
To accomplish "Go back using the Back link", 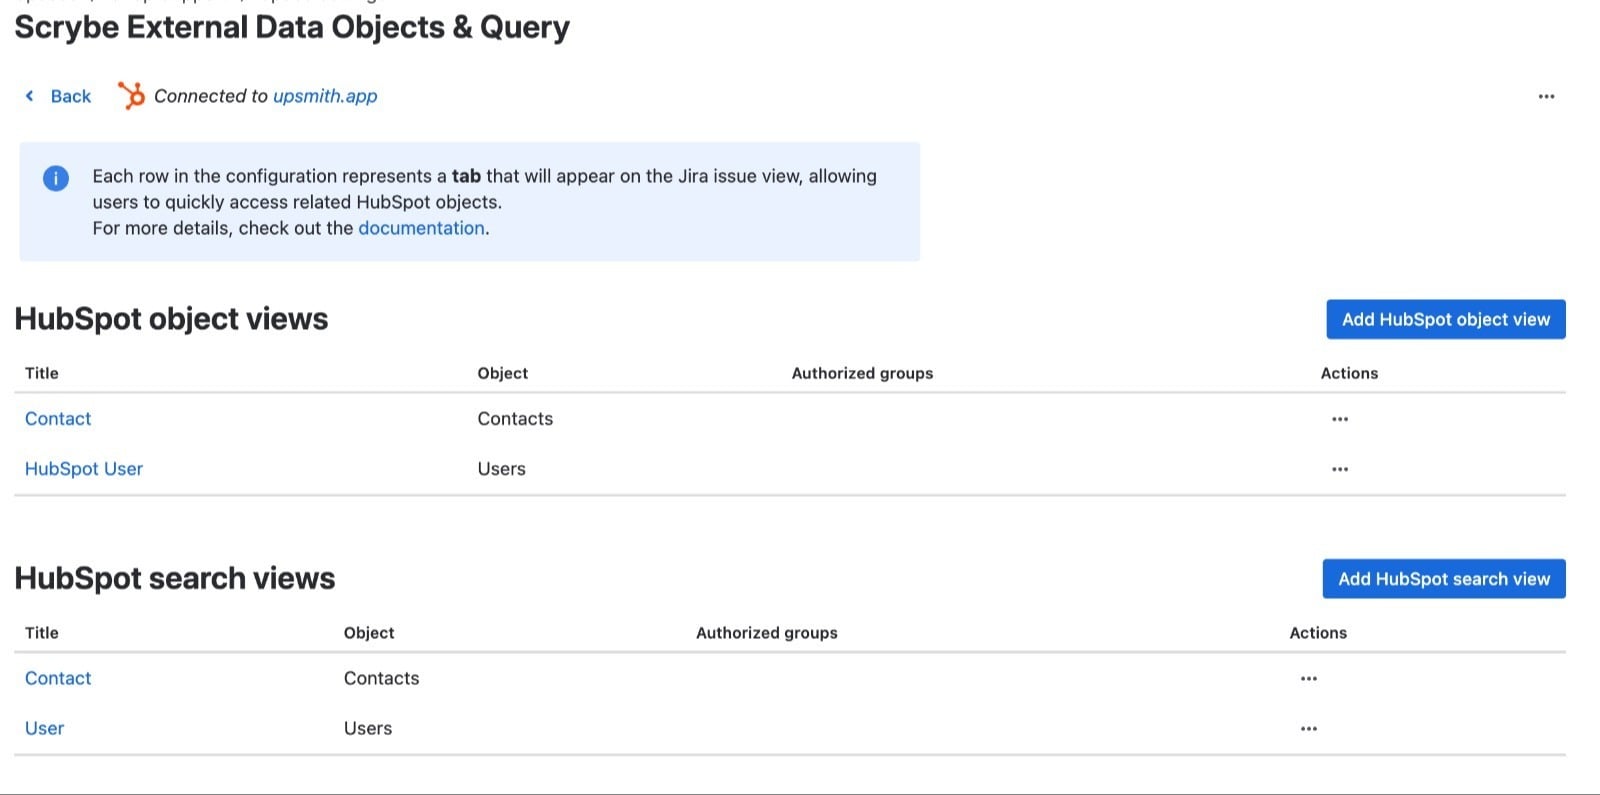I will coord(71,96).
